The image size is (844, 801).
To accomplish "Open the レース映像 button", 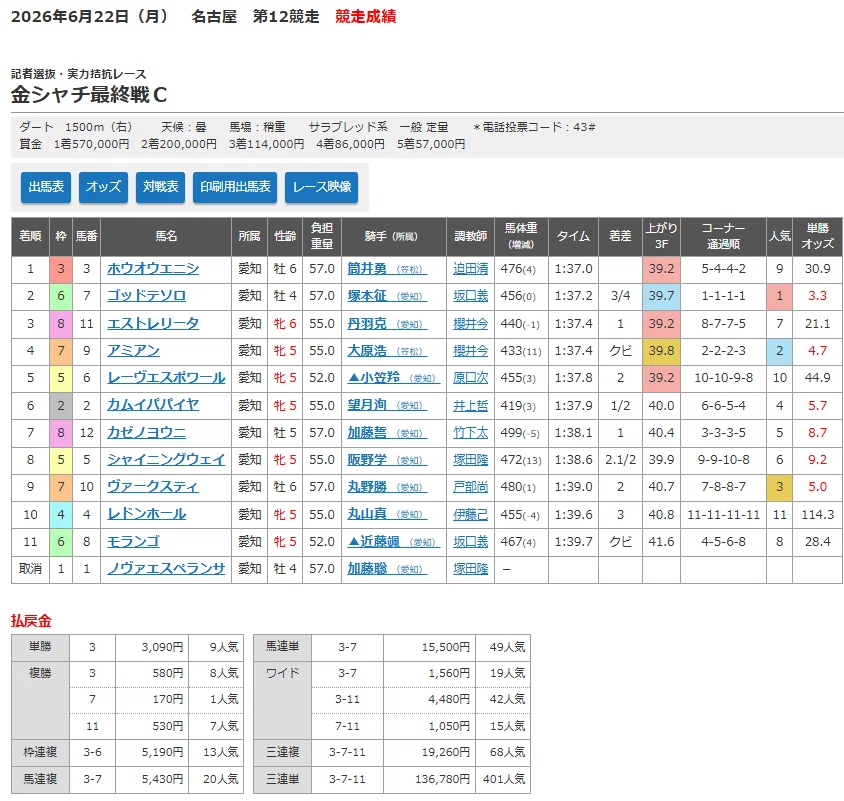I will (321, 187).
